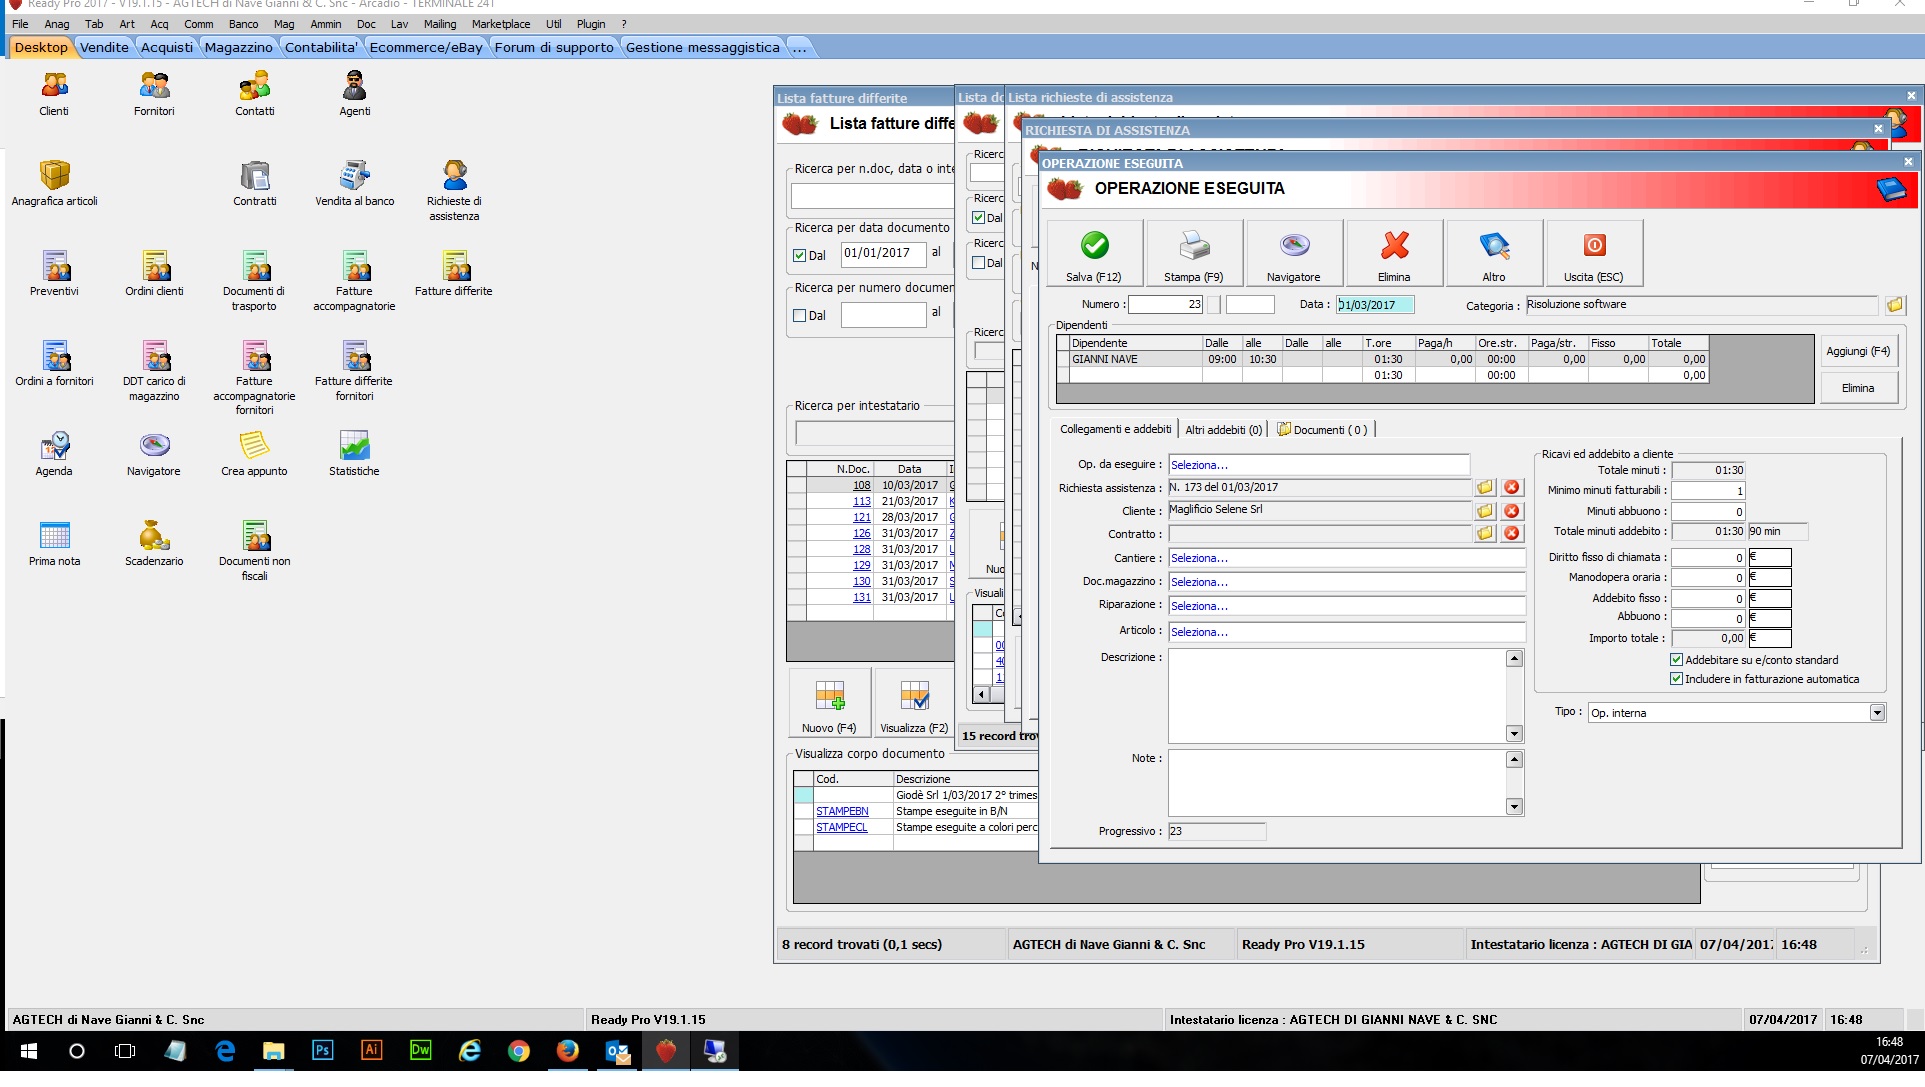Click the Salva (F12) green checkmark
Image resolution: width=1925 pixels, height=1087 pixels.
(x=1094, y=246)
